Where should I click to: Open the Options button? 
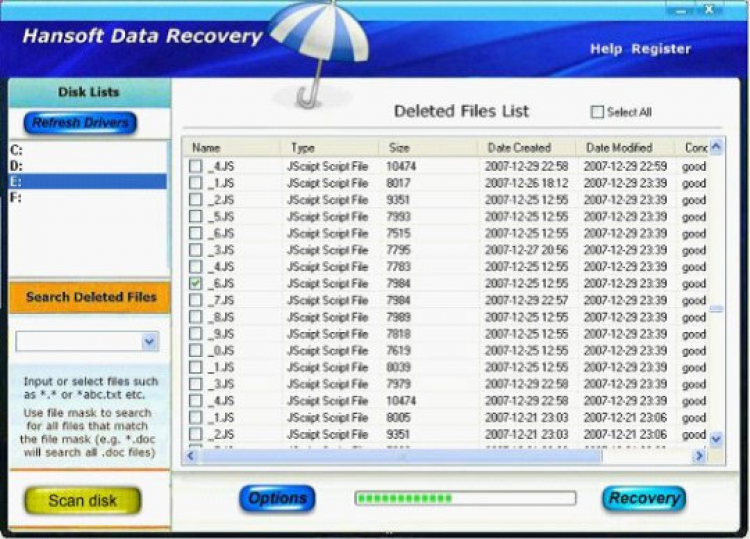pyautogui.click(x=277, y=498)
